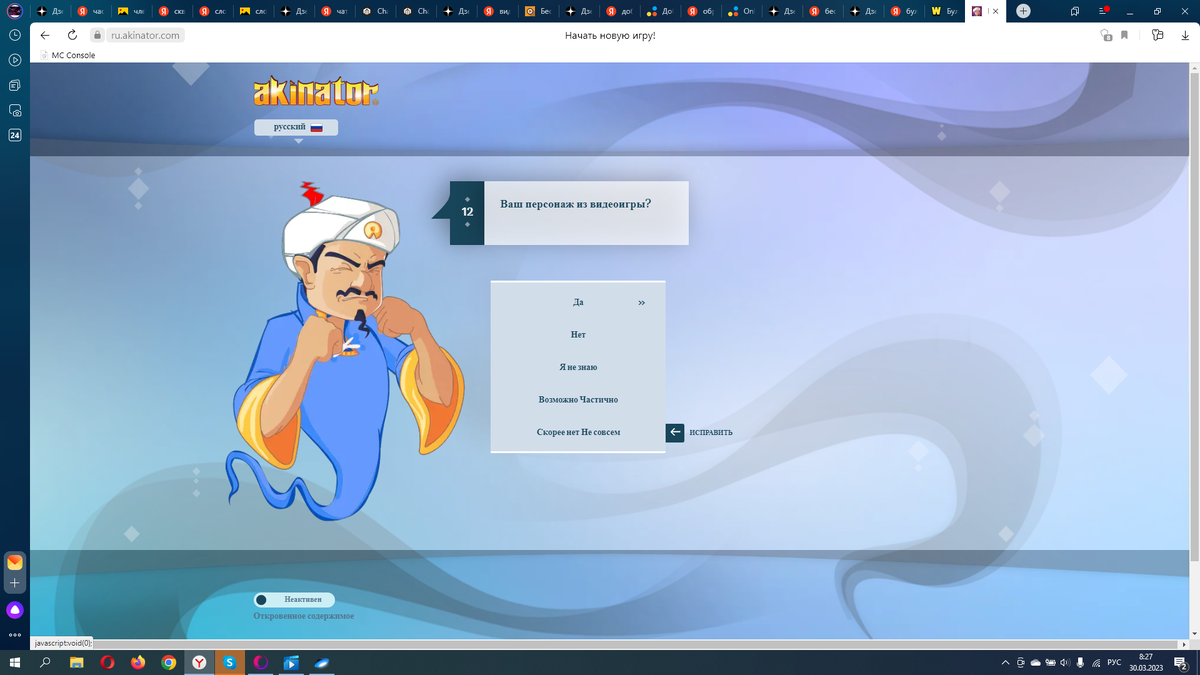1200x675 pixels.
Task: Open the sidebar history clock icon
Action: (15, 35)
